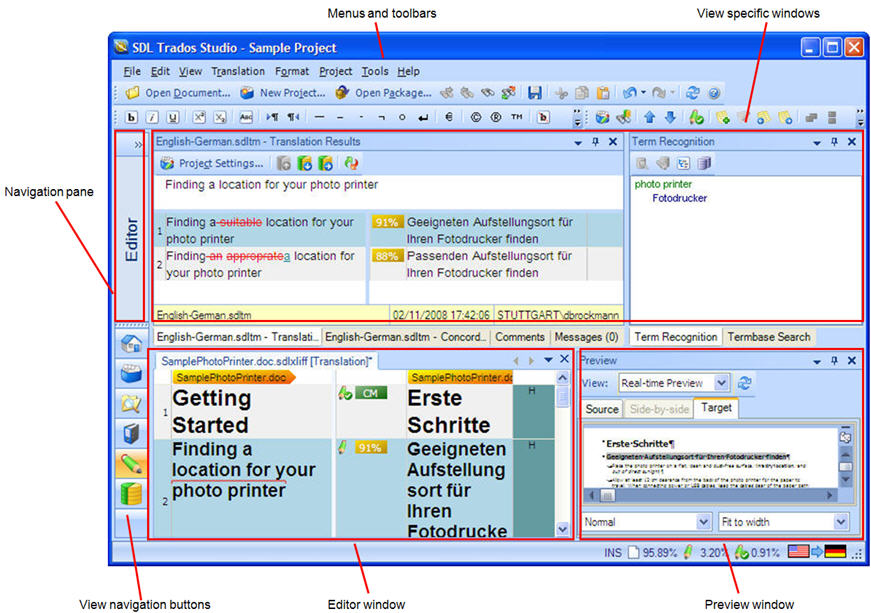Screen dimensions: 871x613
Task: Expand formatting toolbar overflow options
Action: (578, 118)
